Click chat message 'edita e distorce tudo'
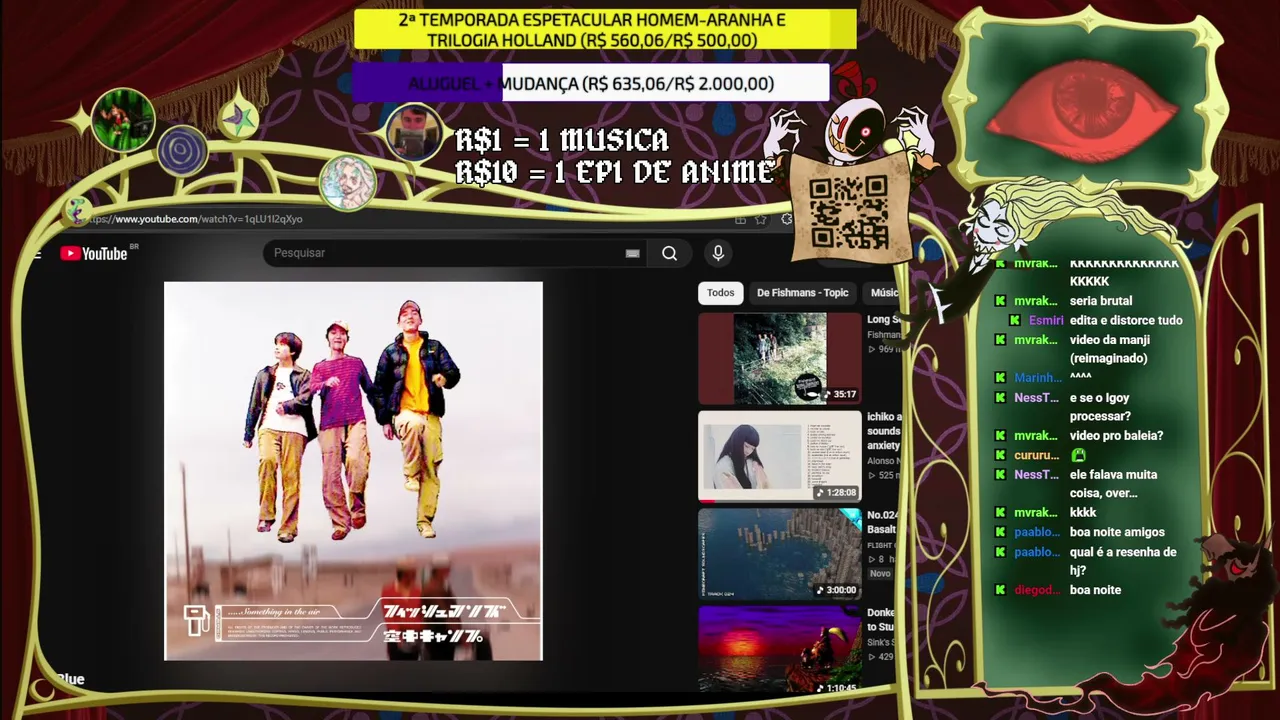The image size is (1280, 720). coord(1126,320)
